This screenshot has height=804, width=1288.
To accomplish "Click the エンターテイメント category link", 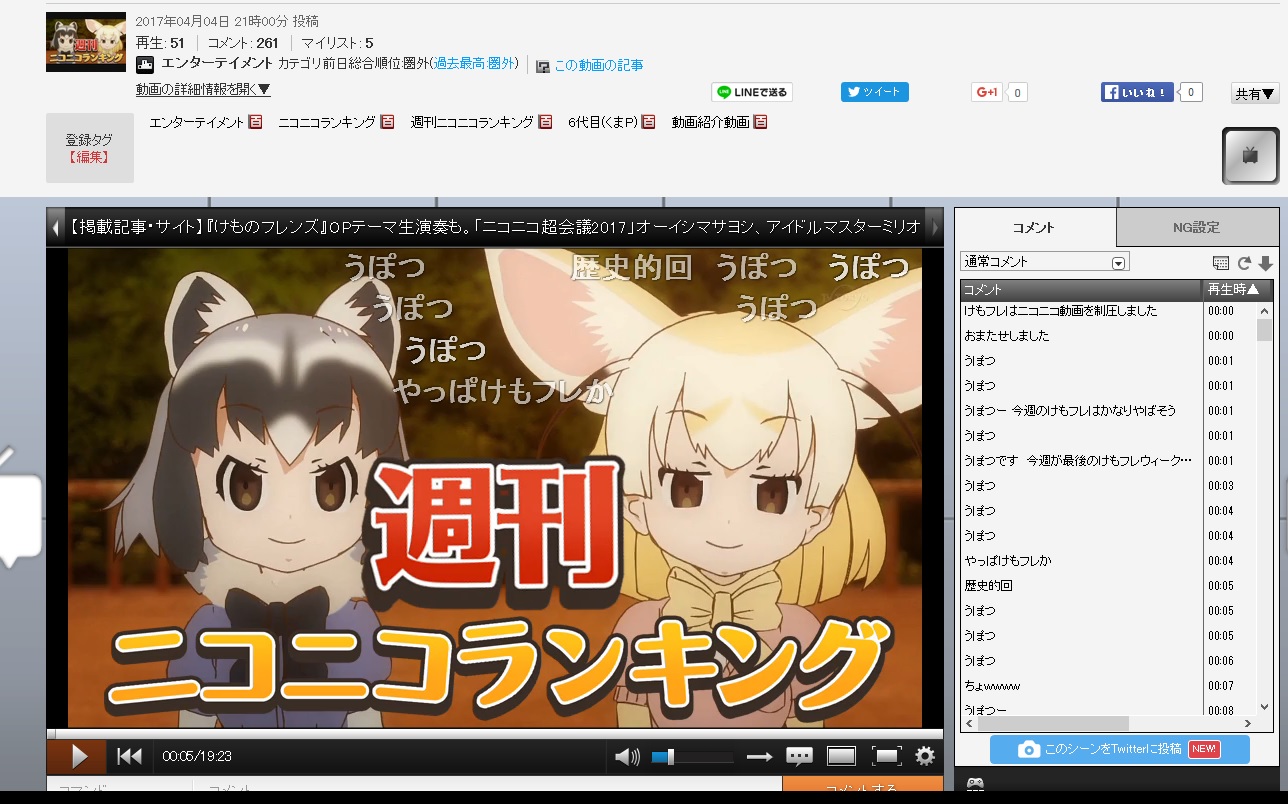I will [x=217, y=63].
